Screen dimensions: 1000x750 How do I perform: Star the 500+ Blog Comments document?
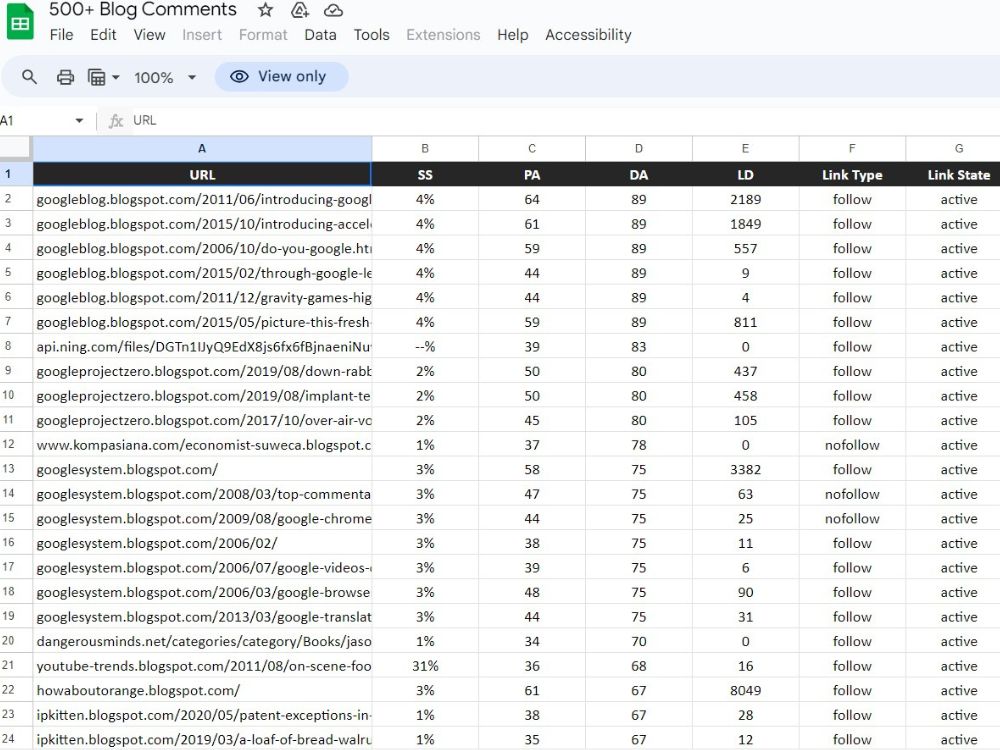pos(265,10)
